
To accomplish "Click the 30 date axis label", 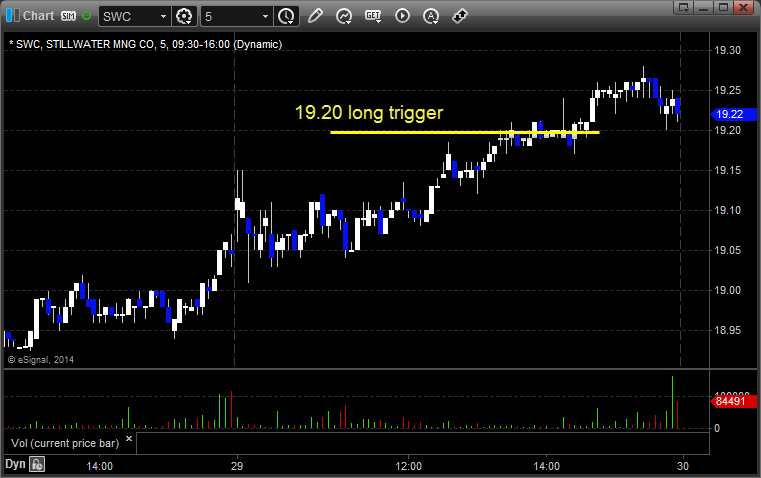I will (683, 466).
